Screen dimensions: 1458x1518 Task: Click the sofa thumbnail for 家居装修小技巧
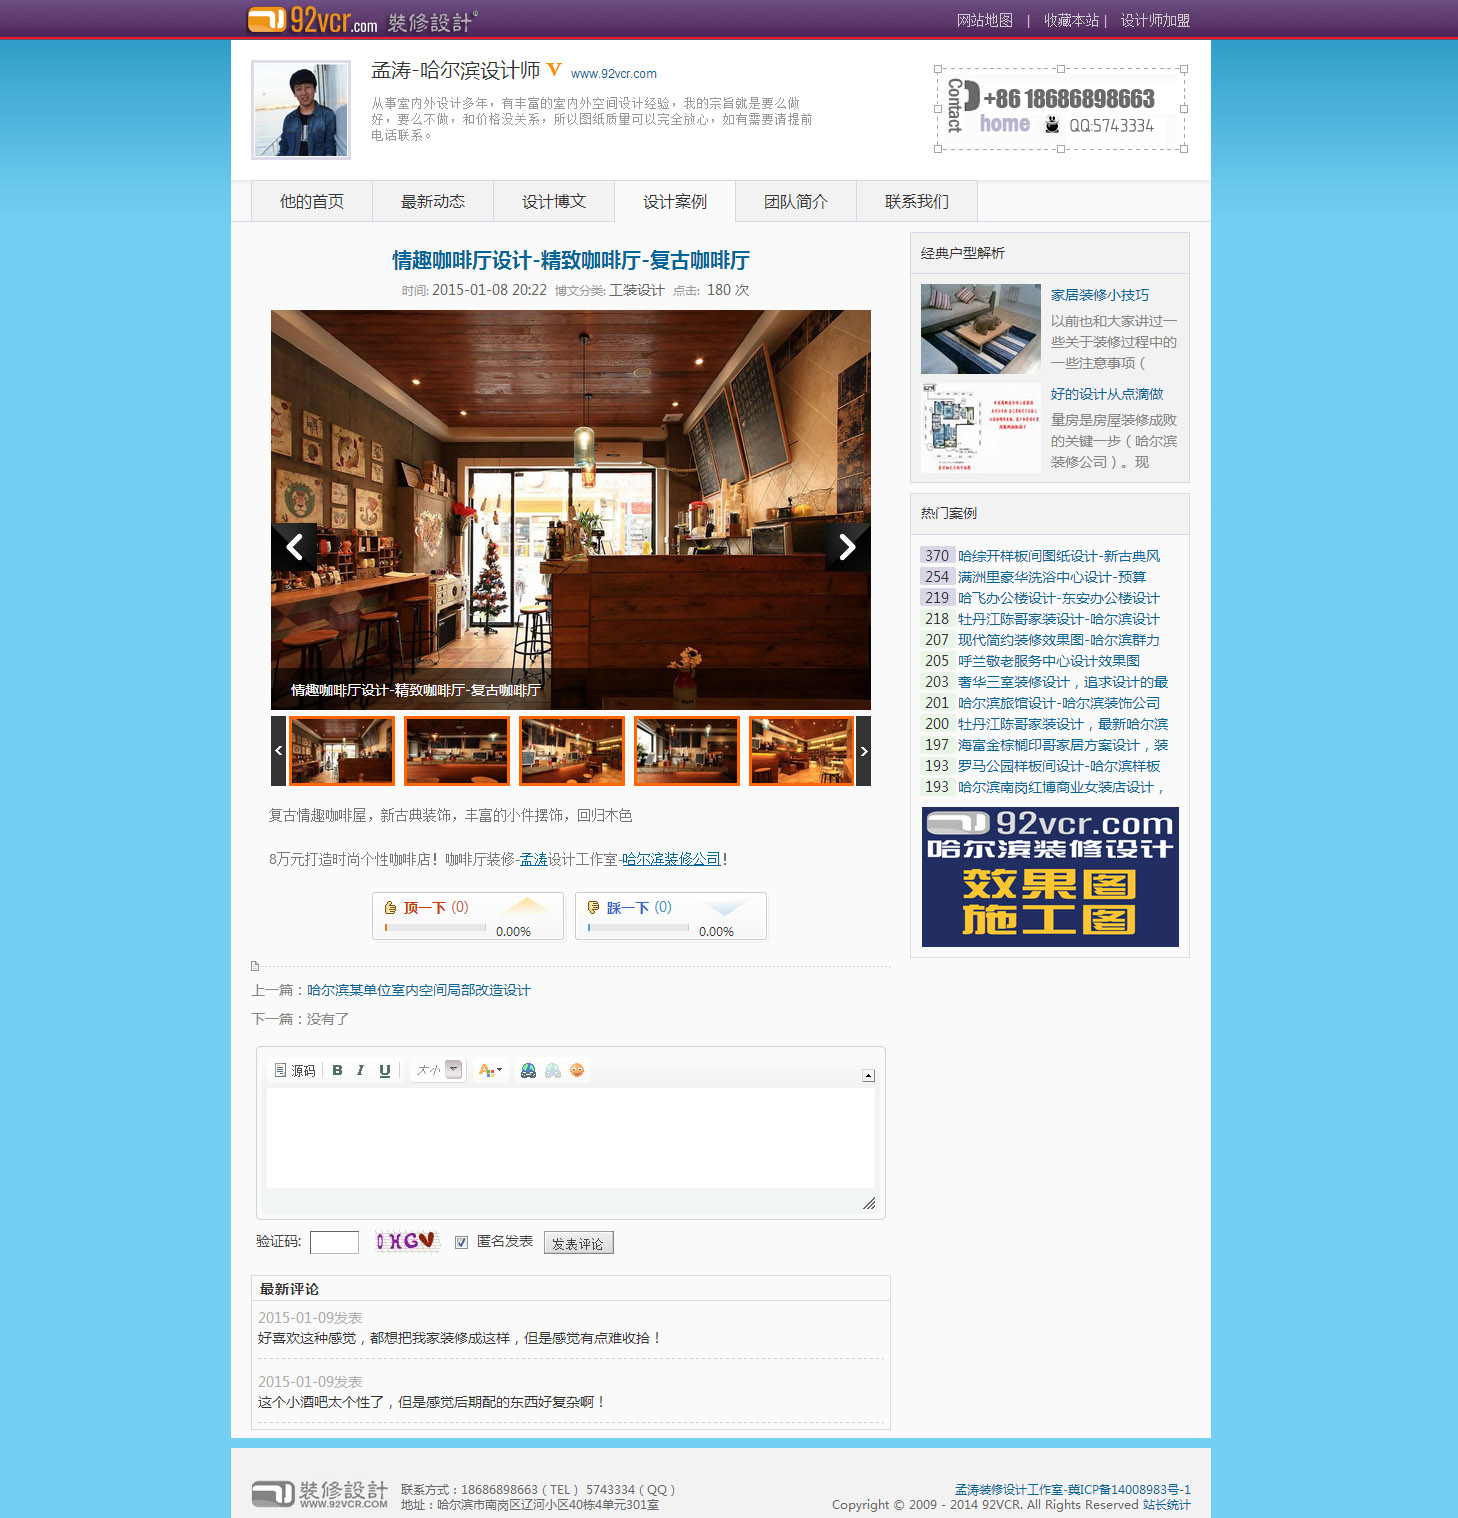981,329
